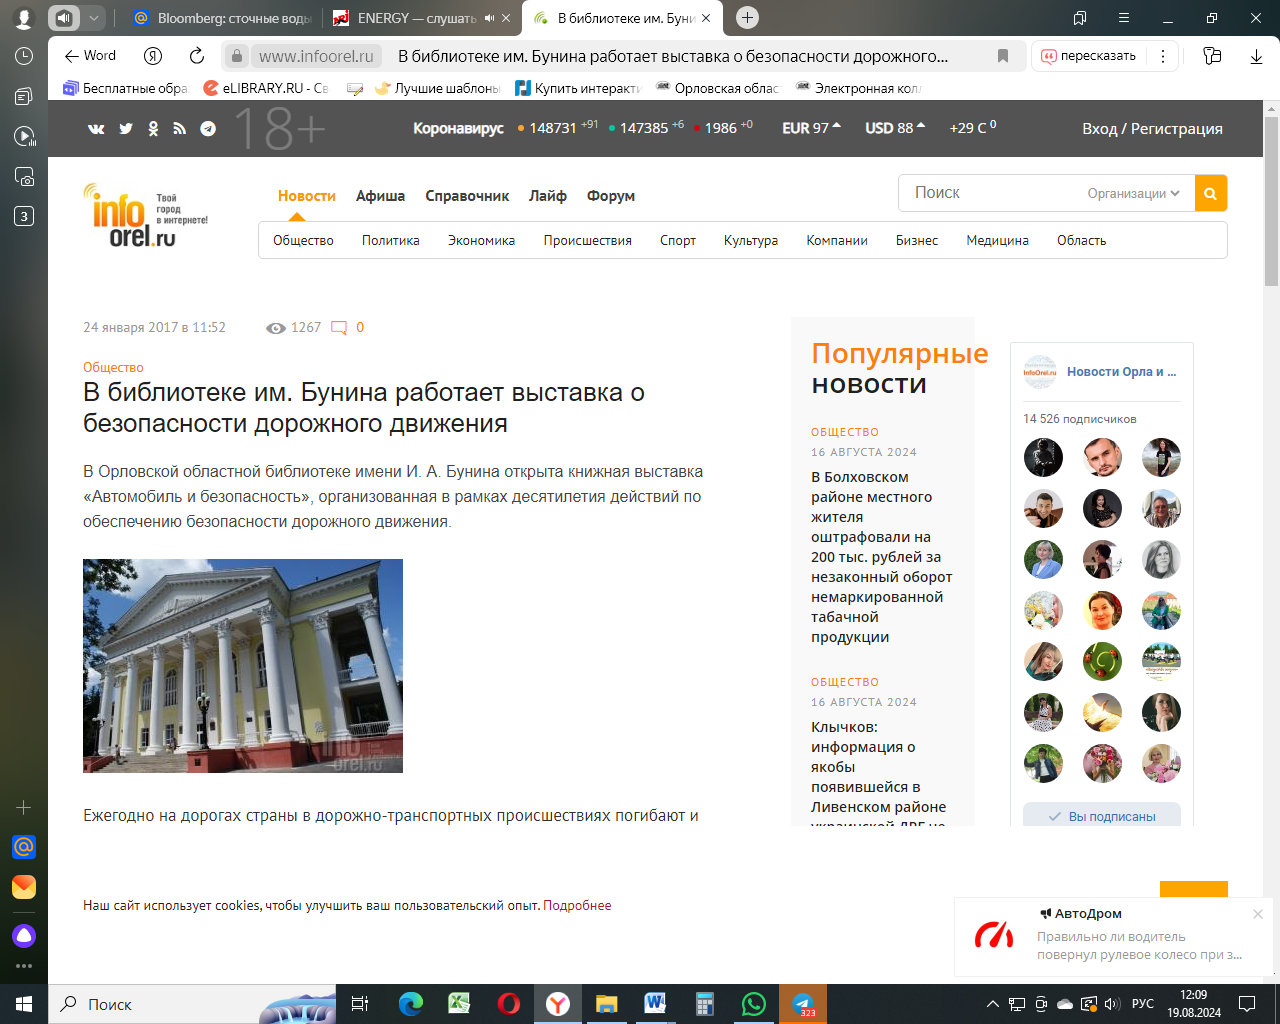Open the Telegram icon in site header
1280x1024 pixels.
point(208,128)
